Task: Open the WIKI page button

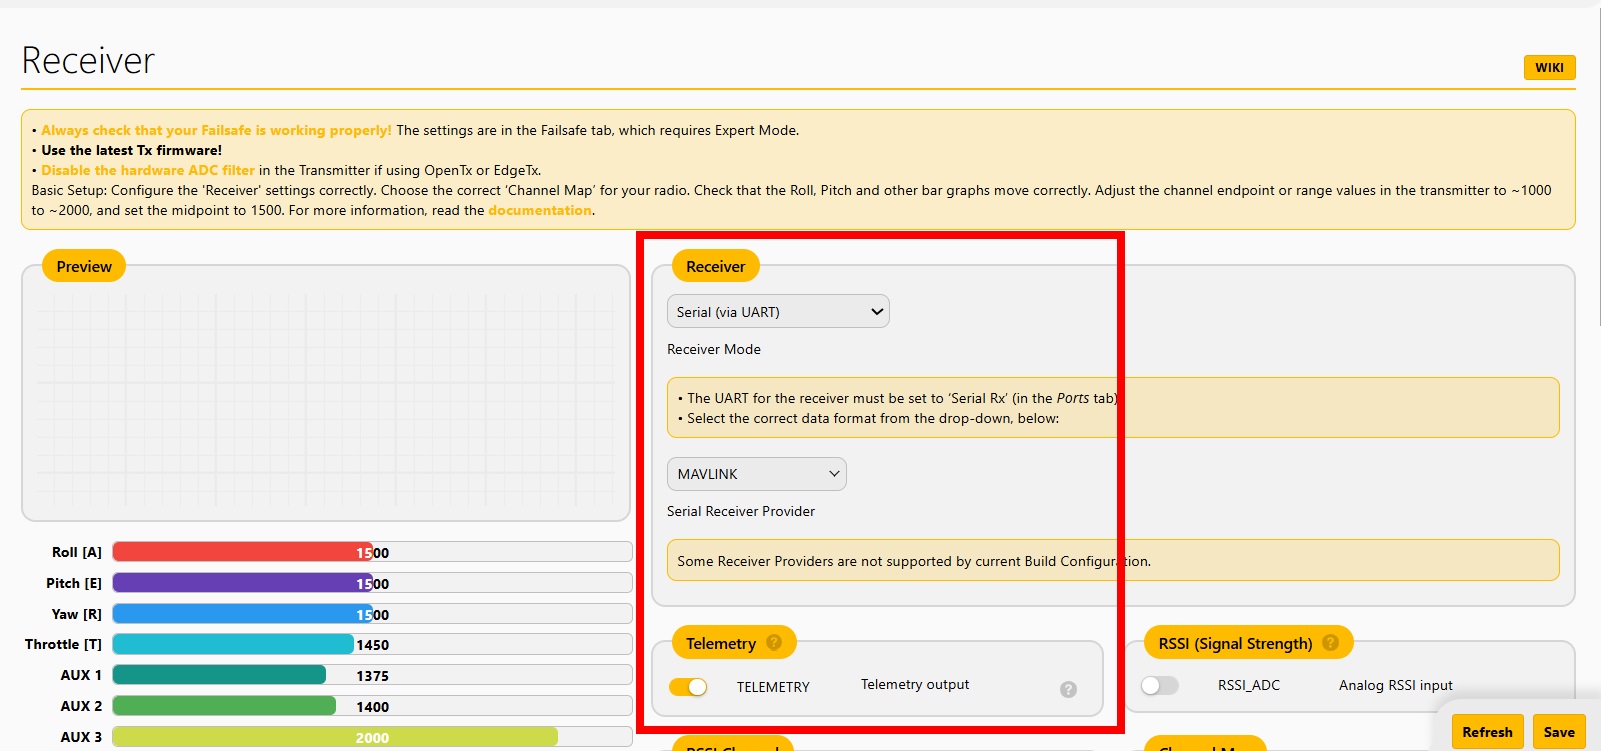Action: pyautogui.click(x=1549, y=68)
